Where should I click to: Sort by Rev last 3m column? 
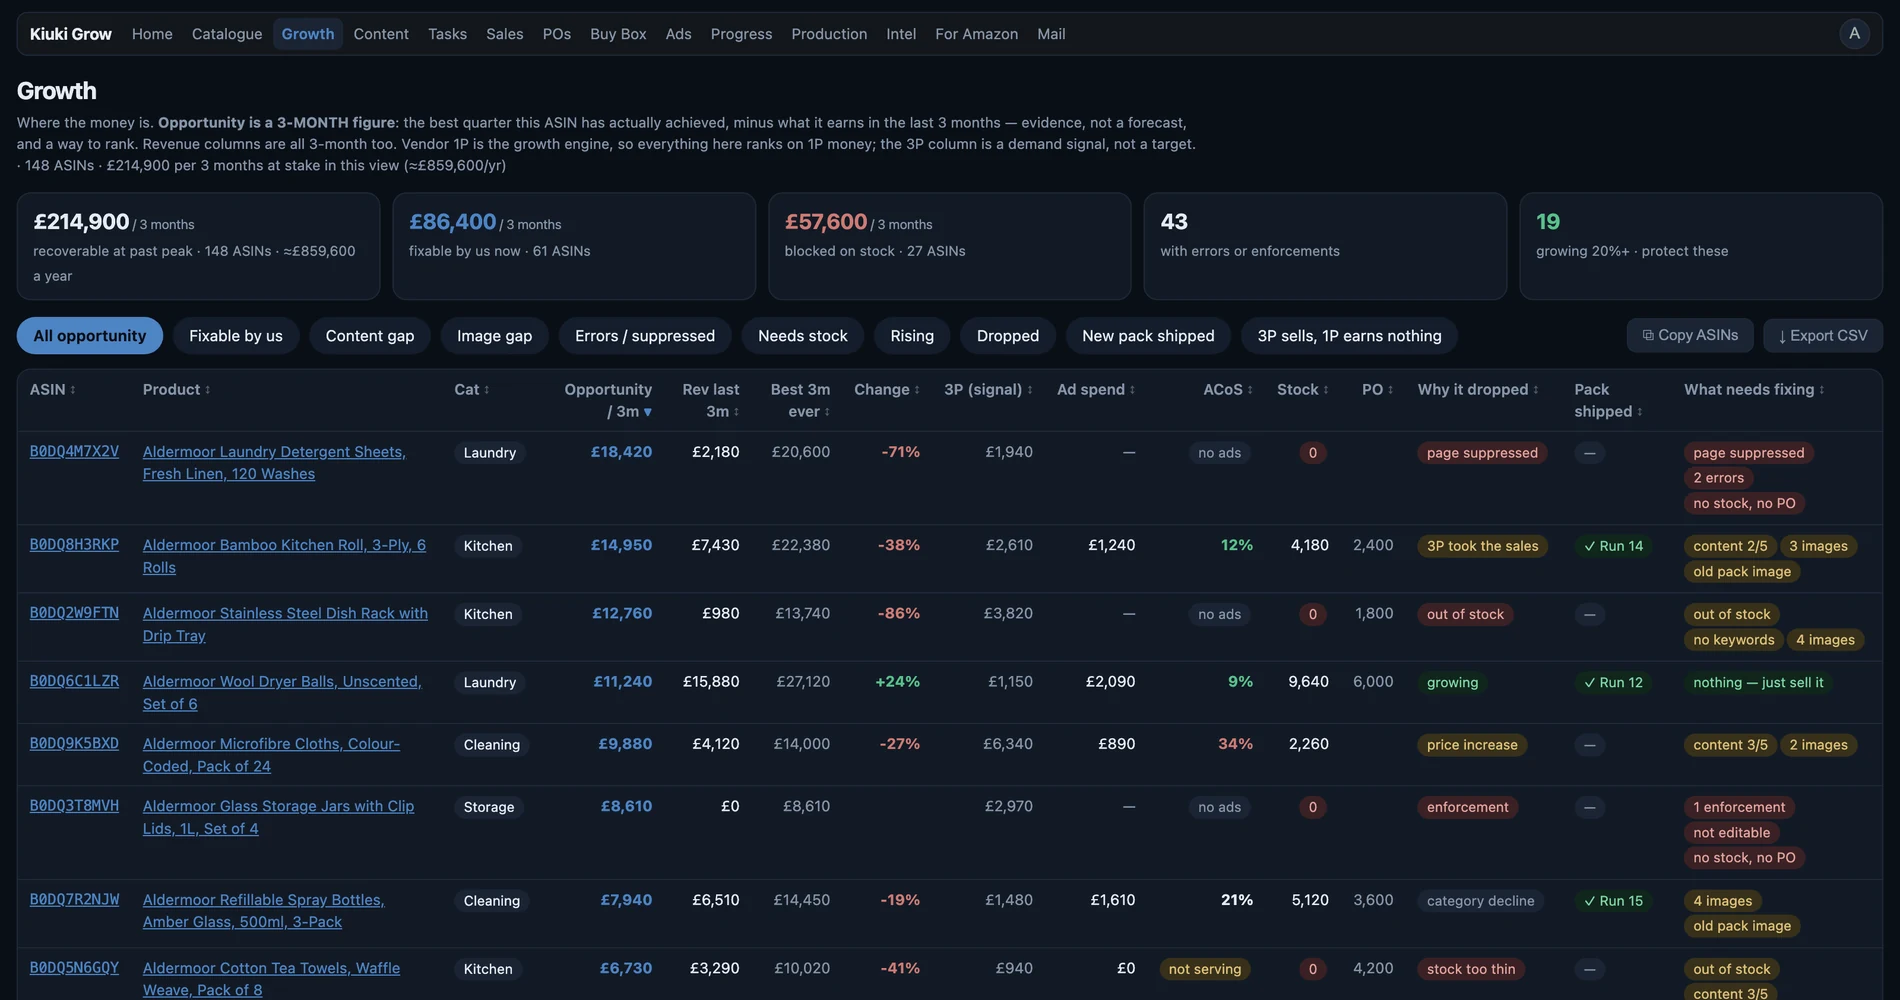click(x=711, y=400)
